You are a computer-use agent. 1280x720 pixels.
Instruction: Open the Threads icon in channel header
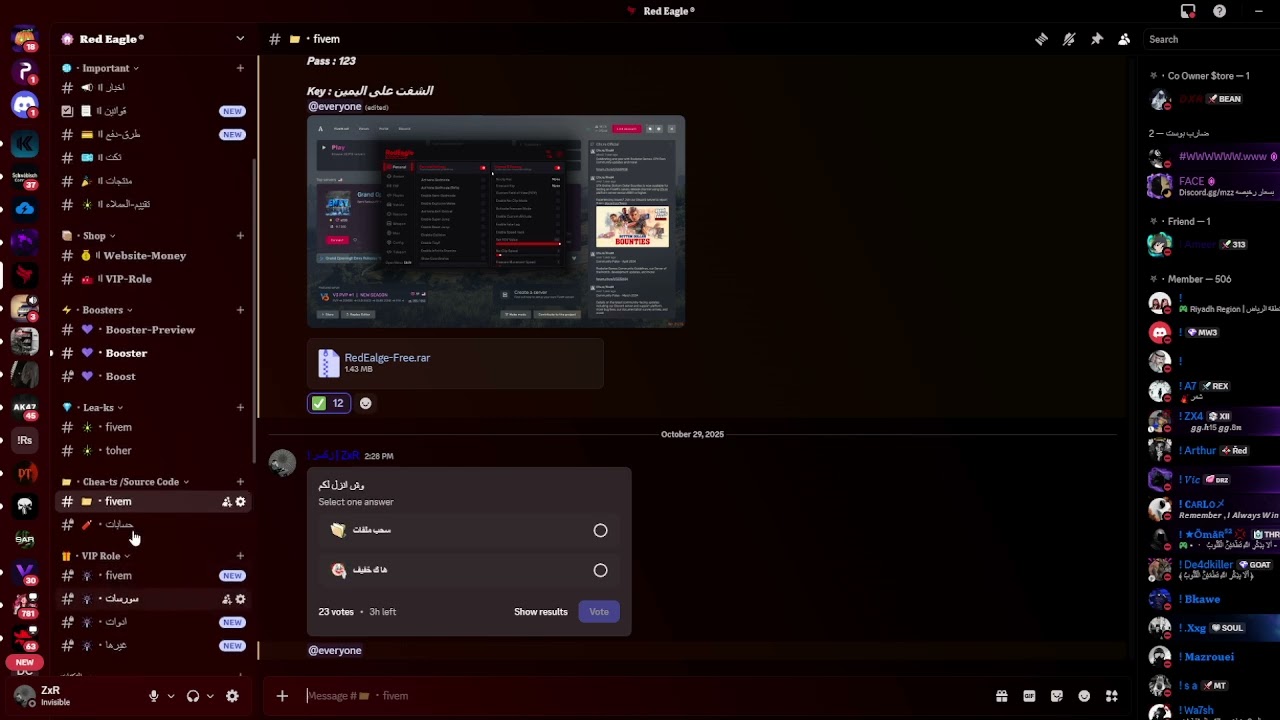tap(1041, 39)
